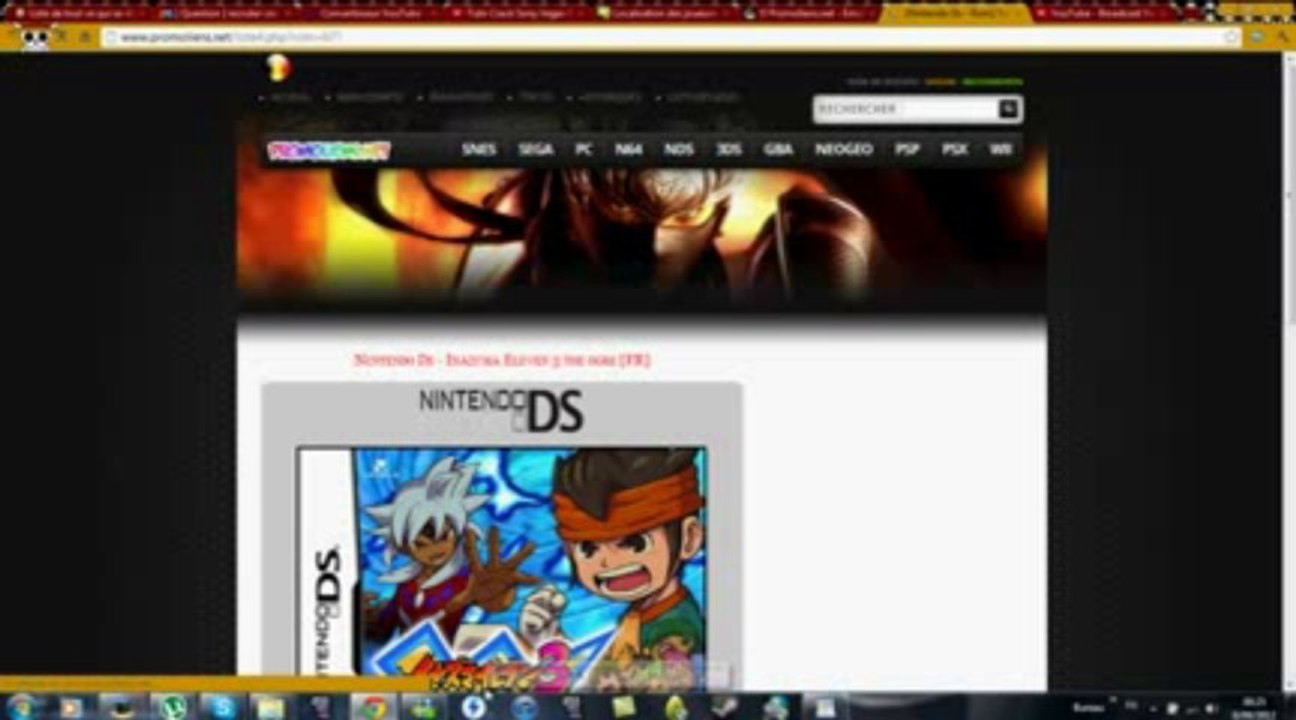Click the skull icon left of the address bar
Image resolution: width=1296 pixels, height=720 pixels.
(x=35, y=38)
